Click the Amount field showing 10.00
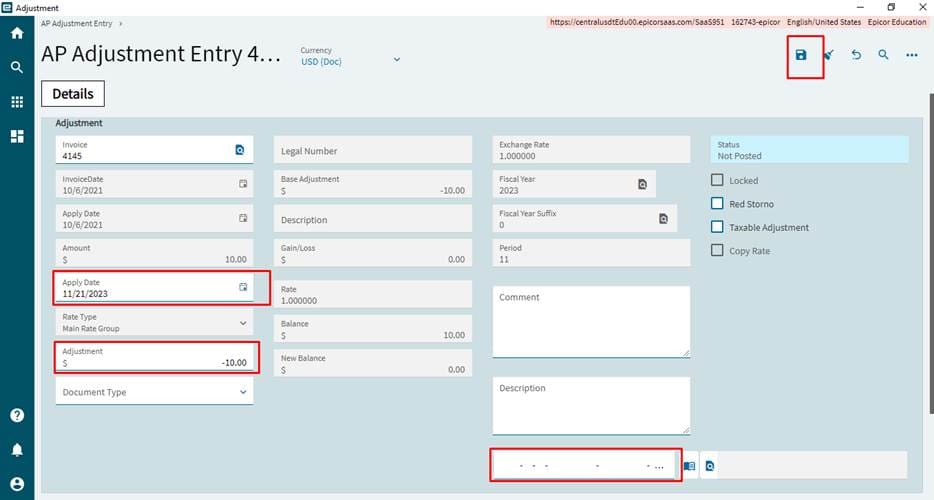 coord(154,253)
